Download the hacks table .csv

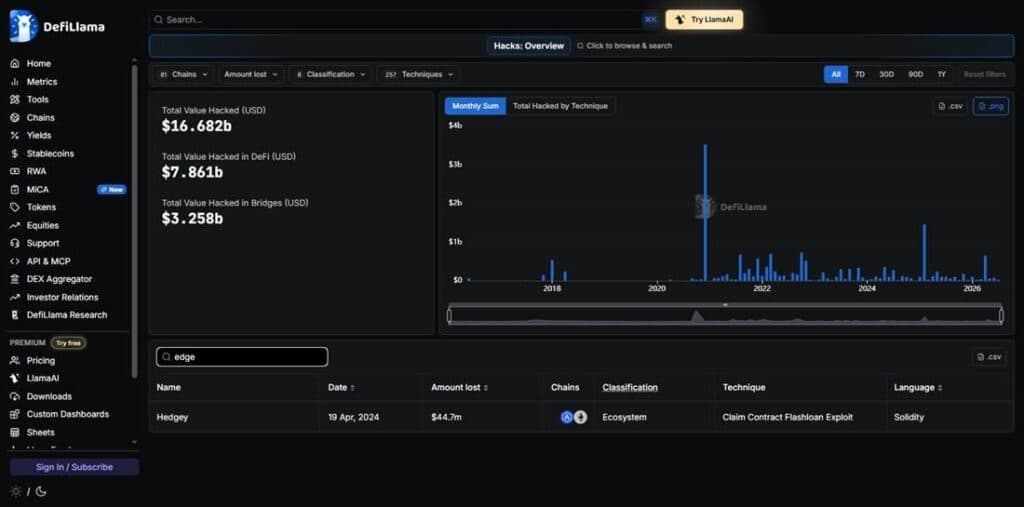click(989, 357)
